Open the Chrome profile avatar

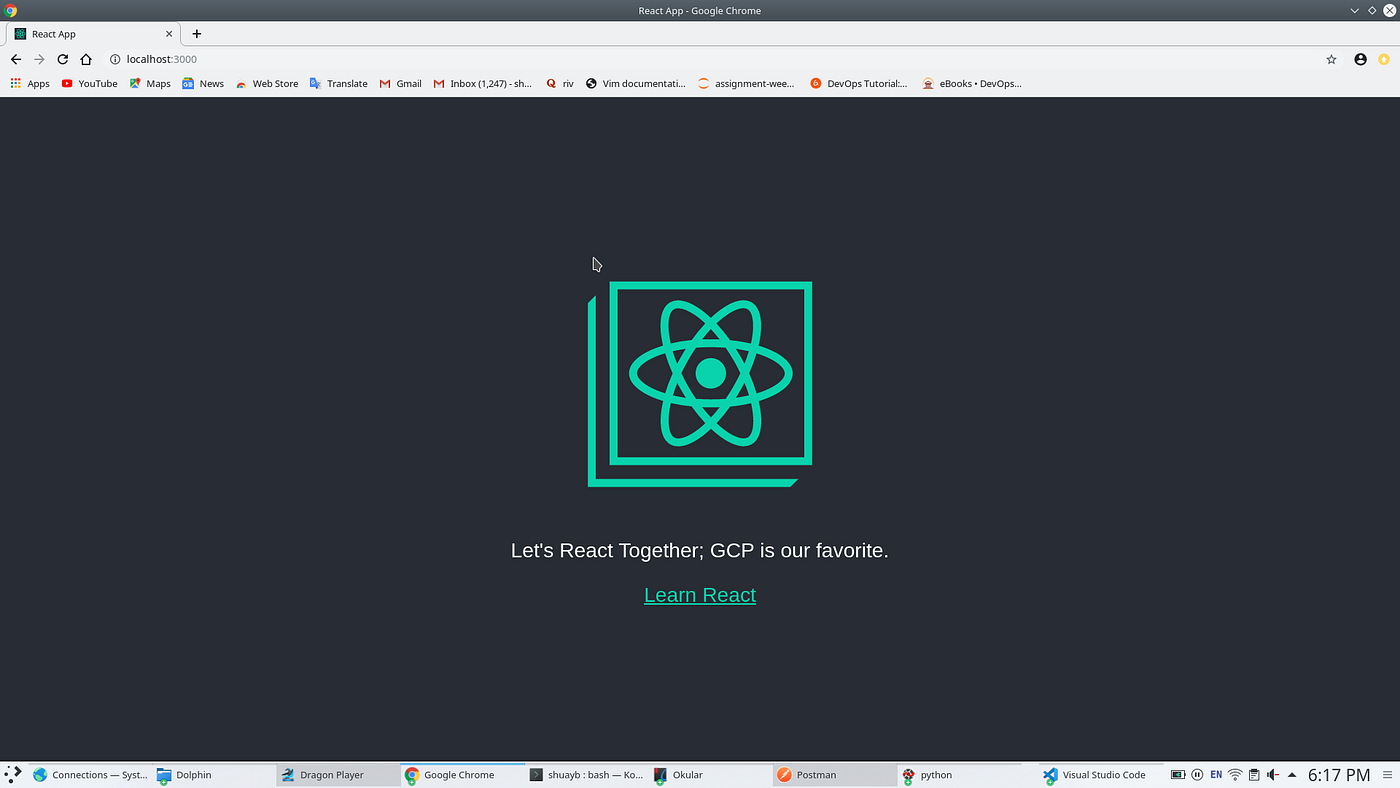click(x=1360, y=59)
